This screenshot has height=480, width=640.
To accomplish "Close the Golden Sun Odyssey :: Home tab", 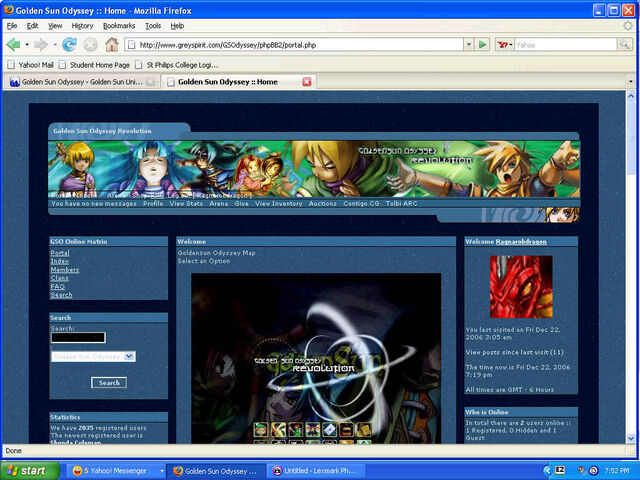I will point(307,82).
